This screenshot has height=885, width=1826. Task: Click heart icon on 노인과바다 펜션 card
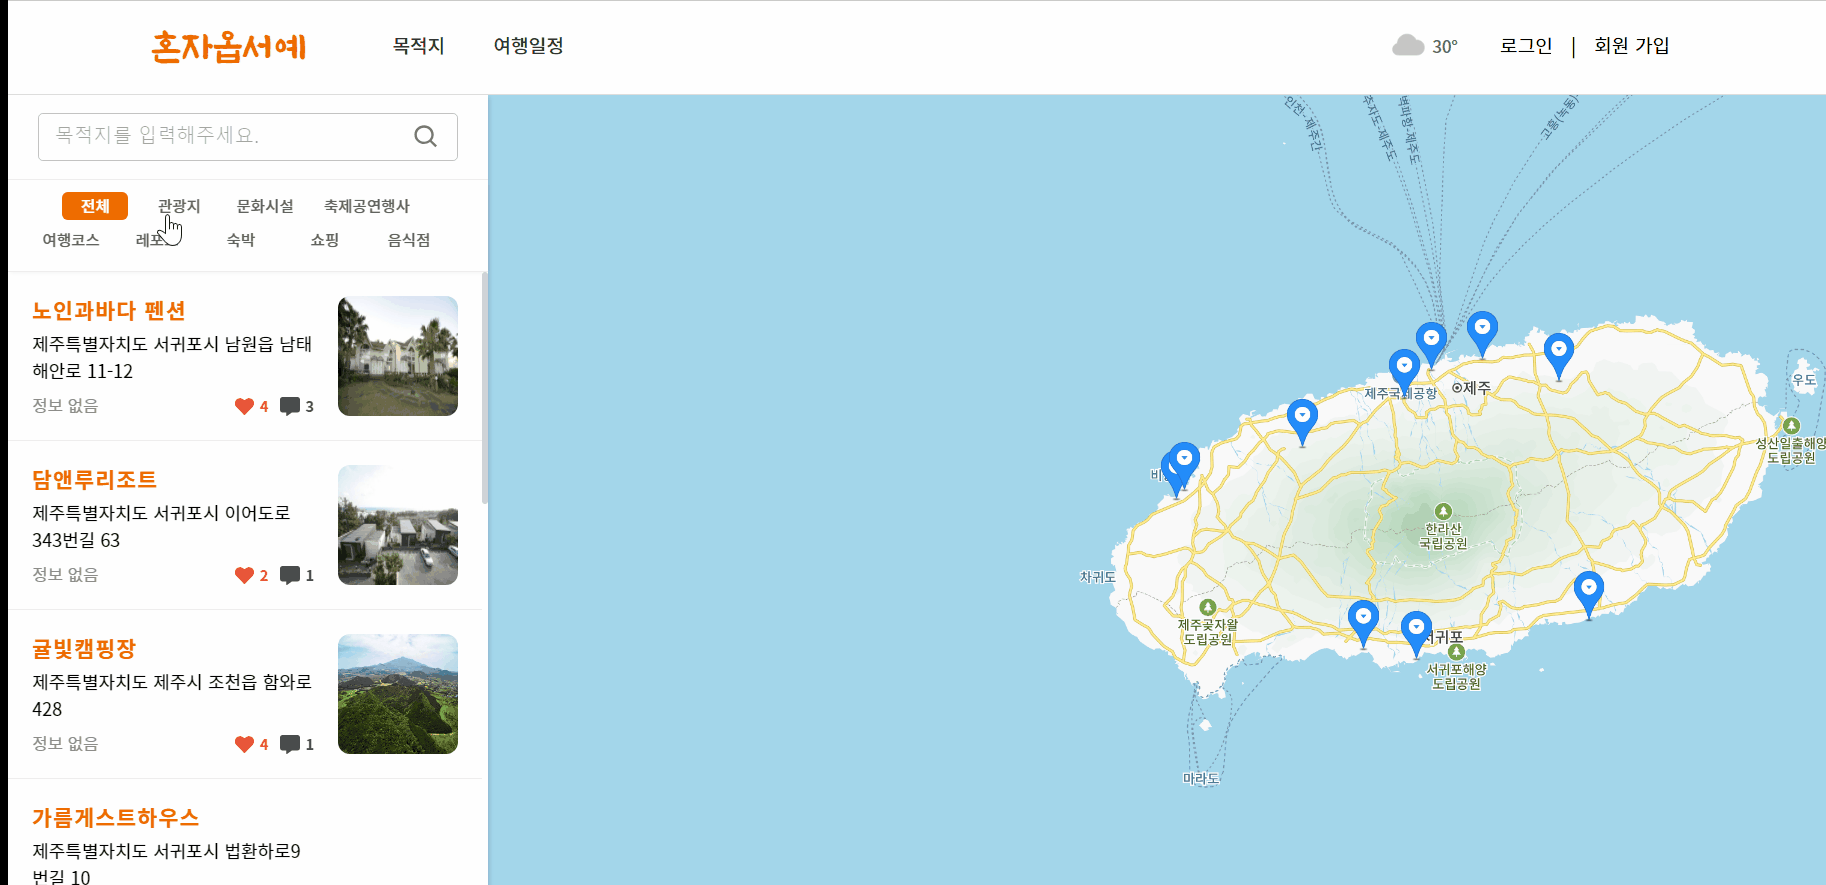[244, 406]
